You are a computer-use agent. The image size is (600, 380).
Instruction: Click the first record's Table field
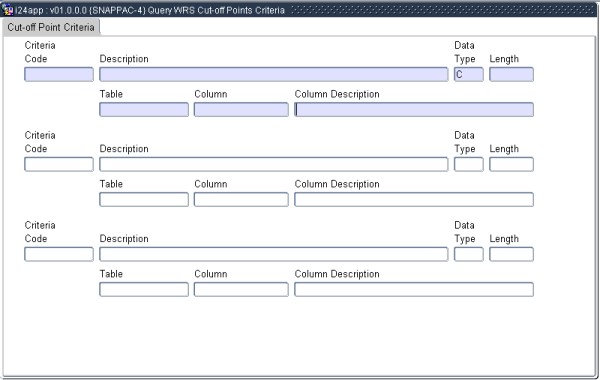click(144, 109)
